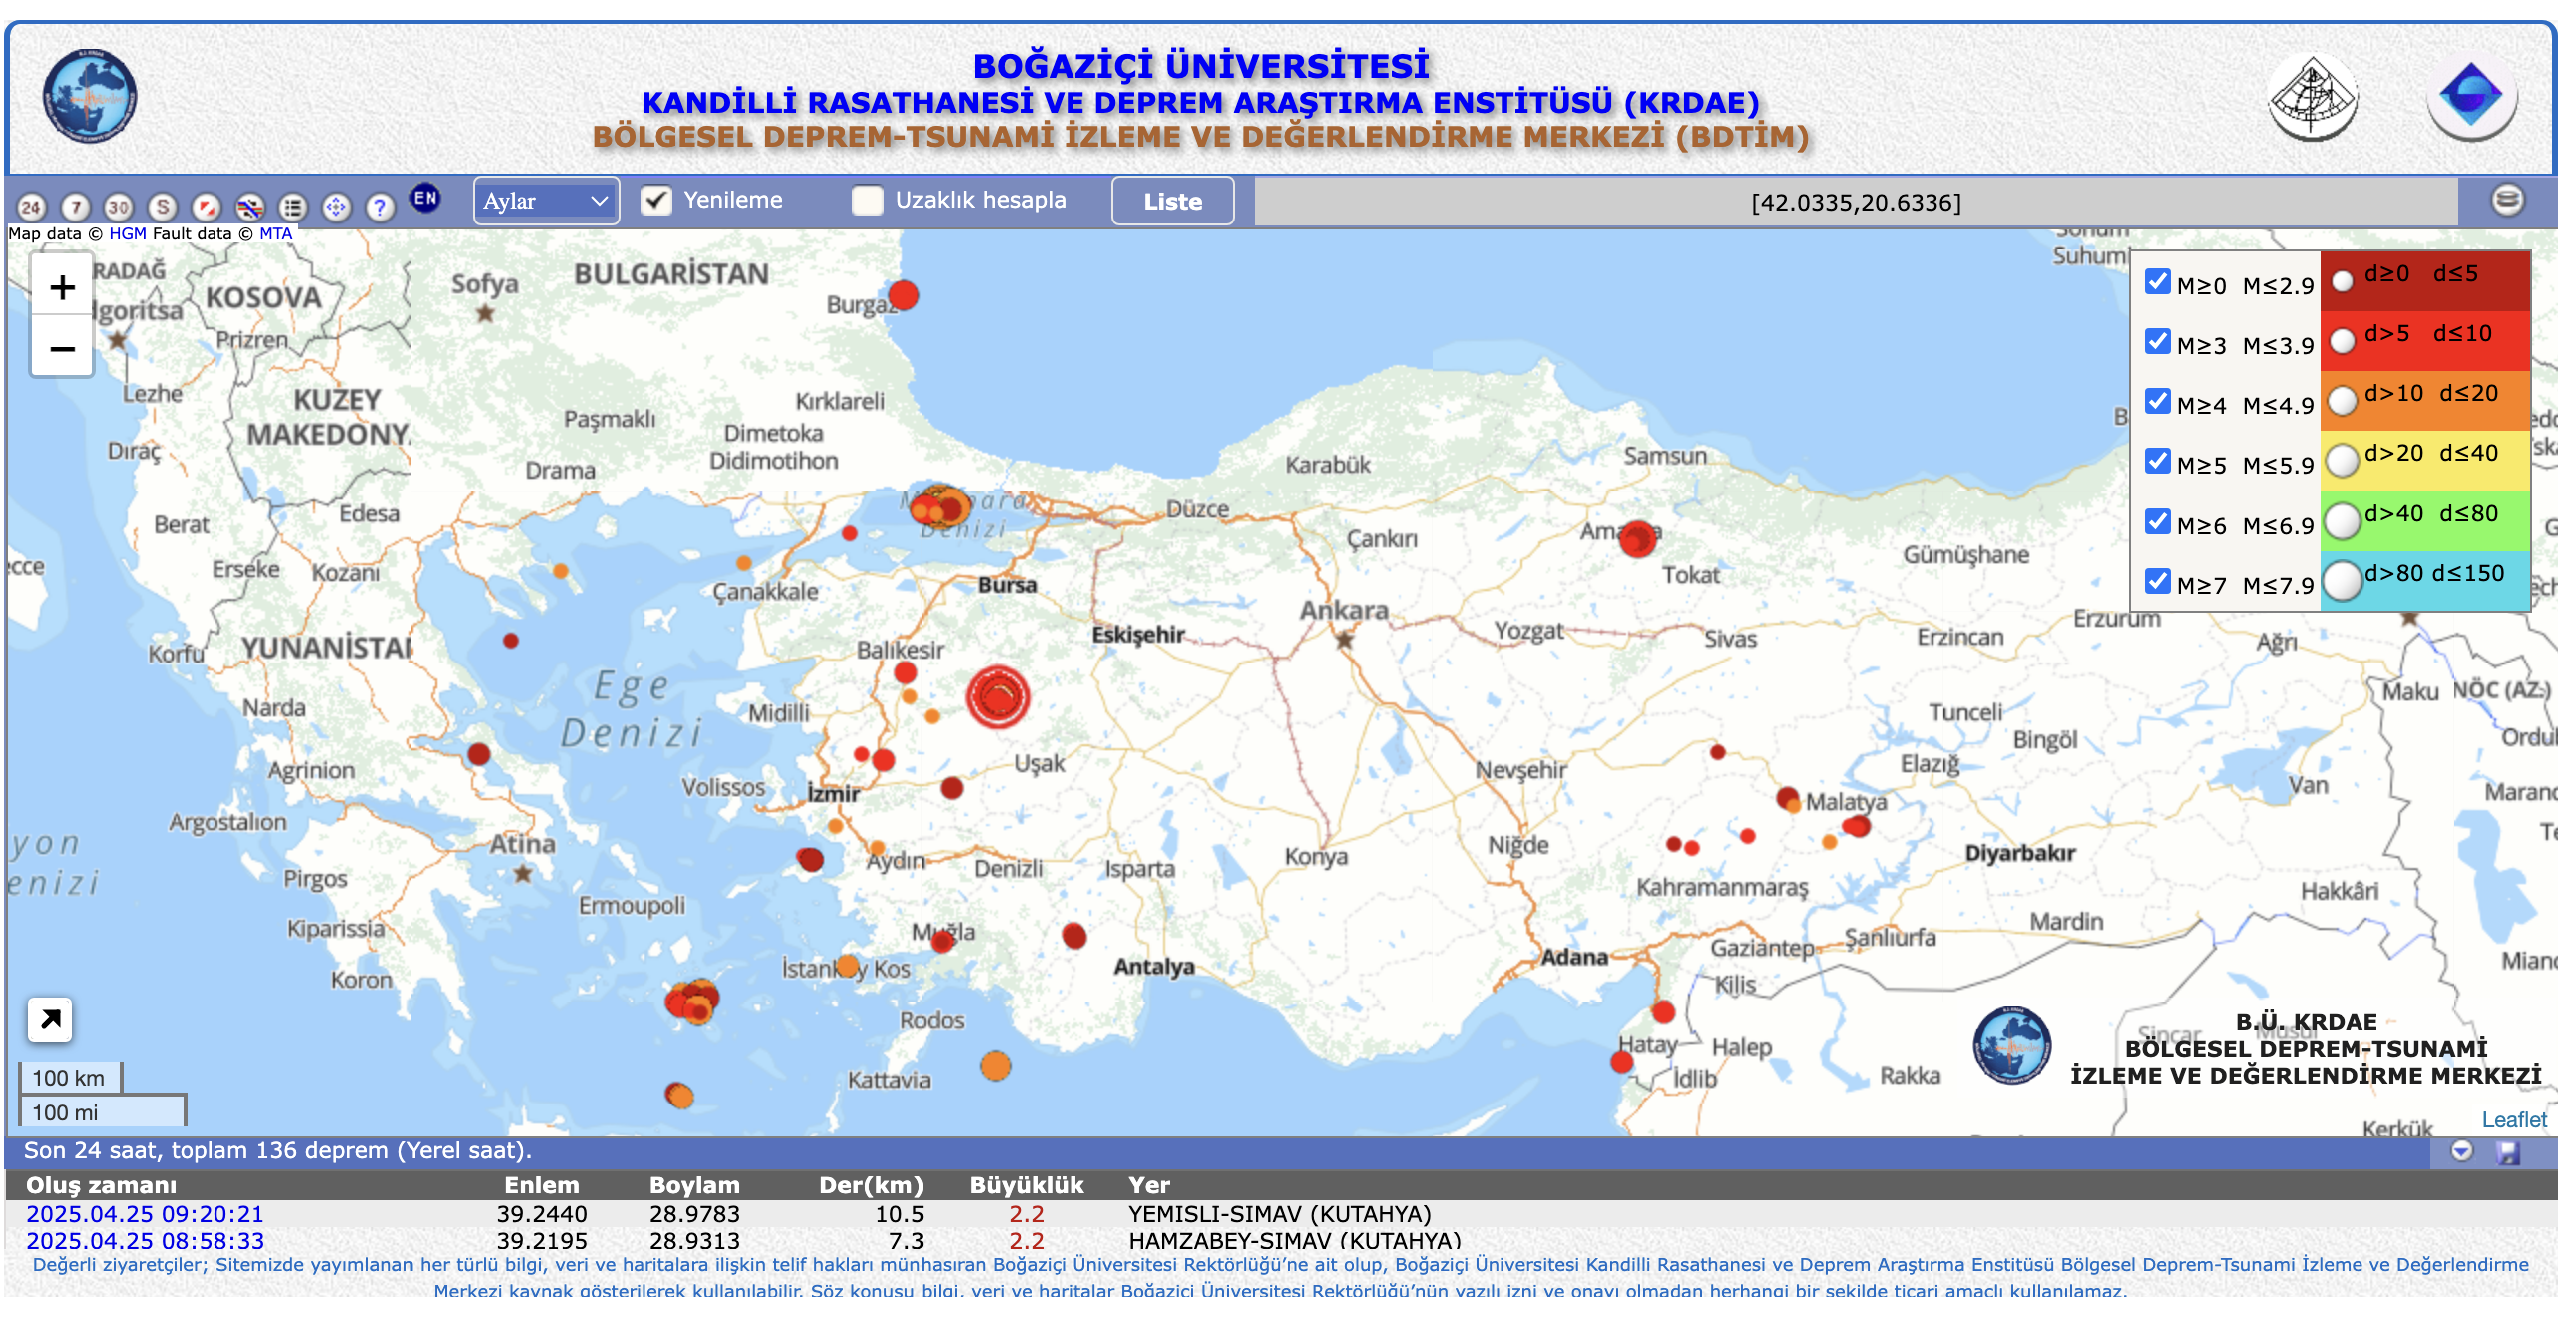Uncheck magnitude M≥6 M≤6.9 filter
Image resolution: width=2576 pixels, height=1325 pixels.
point(2158,521)
